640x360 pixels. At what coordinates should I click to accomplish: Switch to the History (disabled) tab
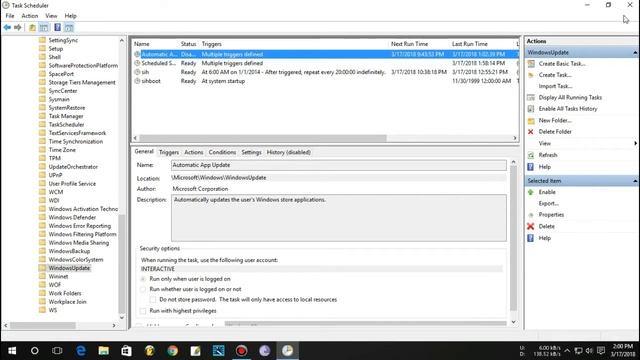(x=289, y=152)
